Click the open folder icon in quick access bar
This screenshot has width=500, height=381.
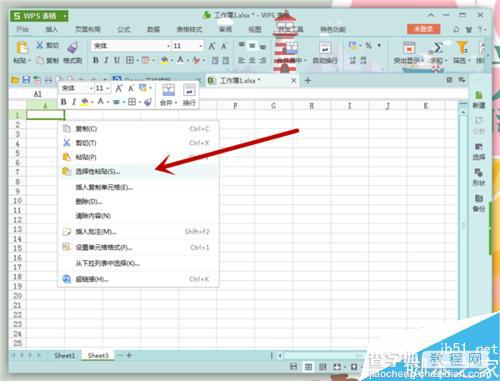15,80
